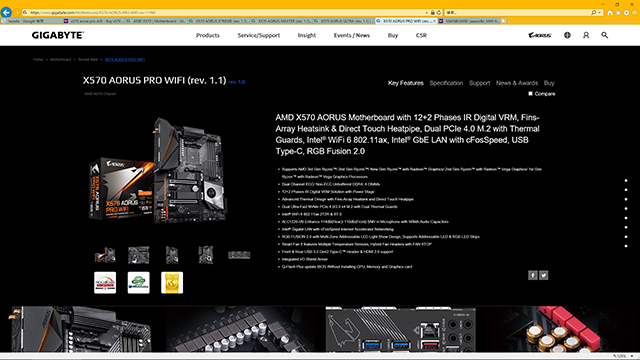Tick the Compare checkbox
The height and width of the screenshot is (360, 640).
pyautogui.click(x=531, y=93)
